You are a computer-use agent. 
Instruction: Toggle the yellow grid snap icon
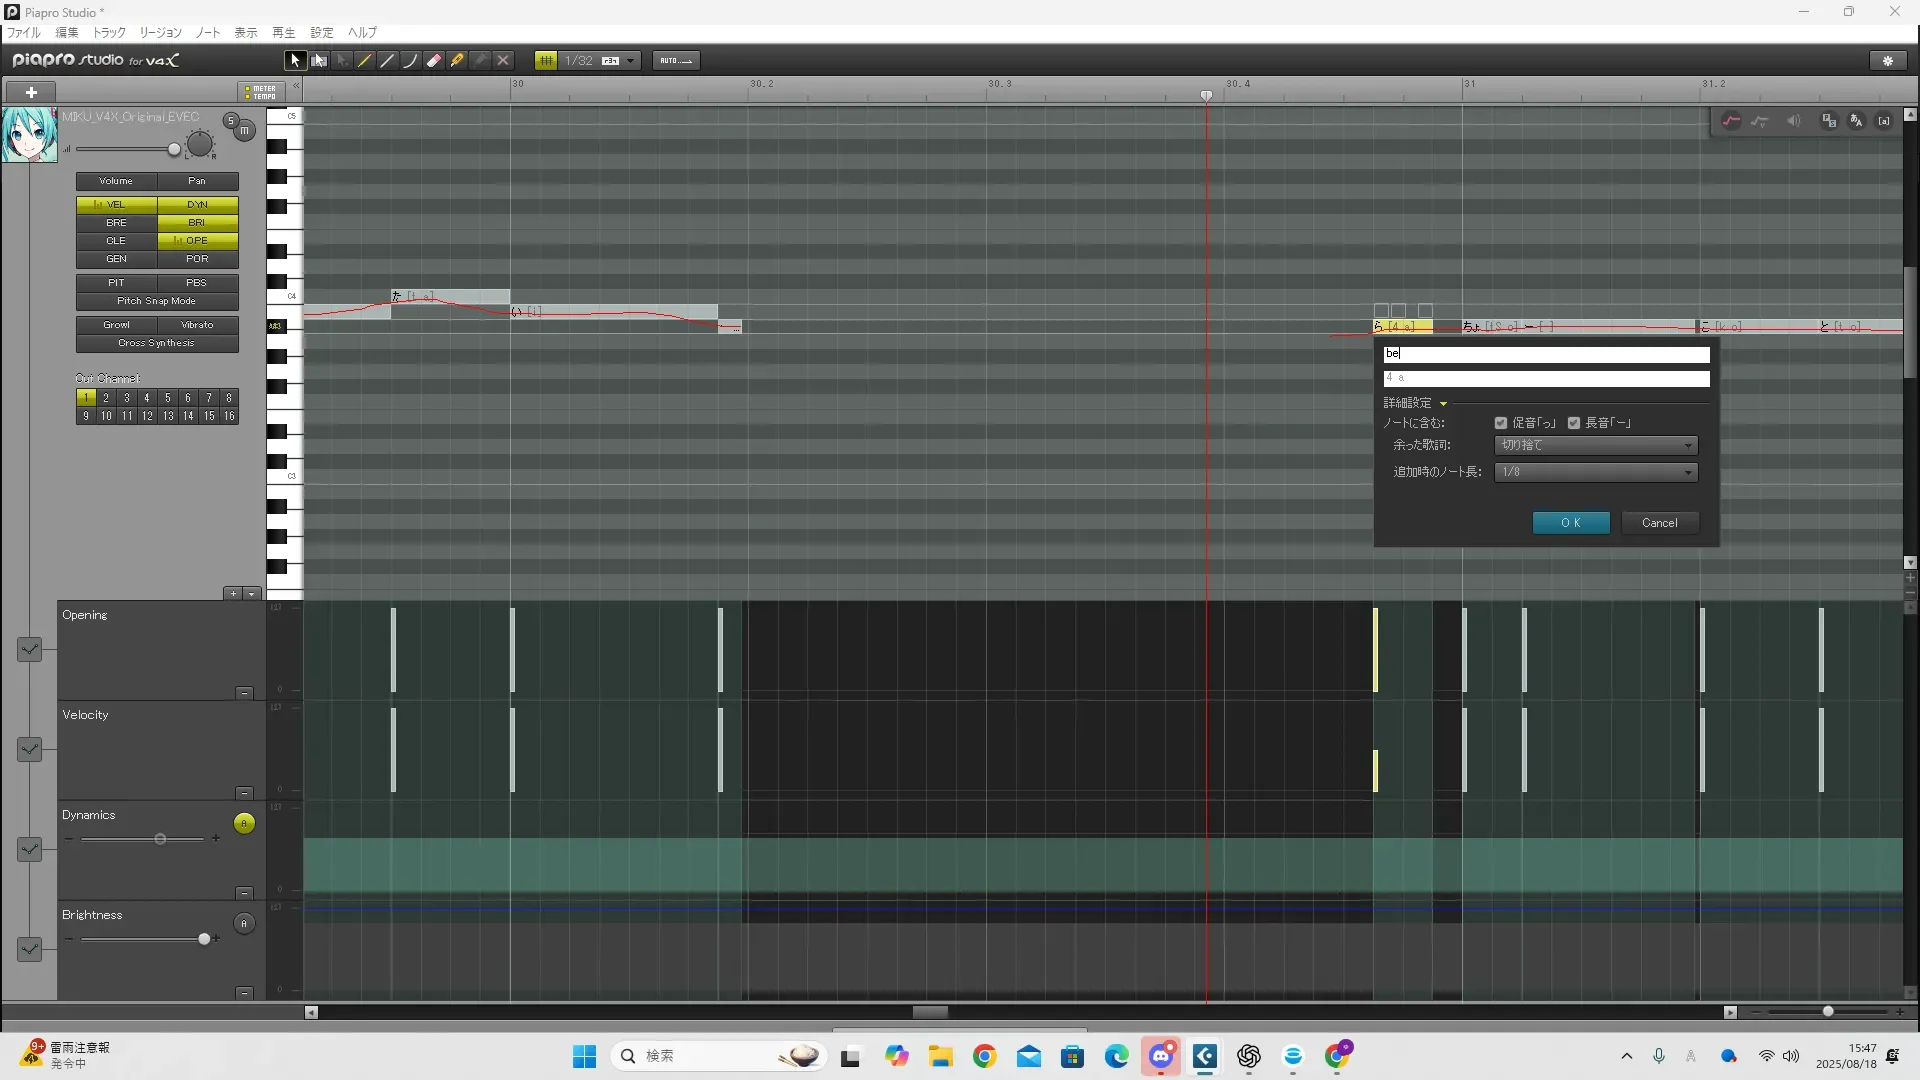[546, 61]
